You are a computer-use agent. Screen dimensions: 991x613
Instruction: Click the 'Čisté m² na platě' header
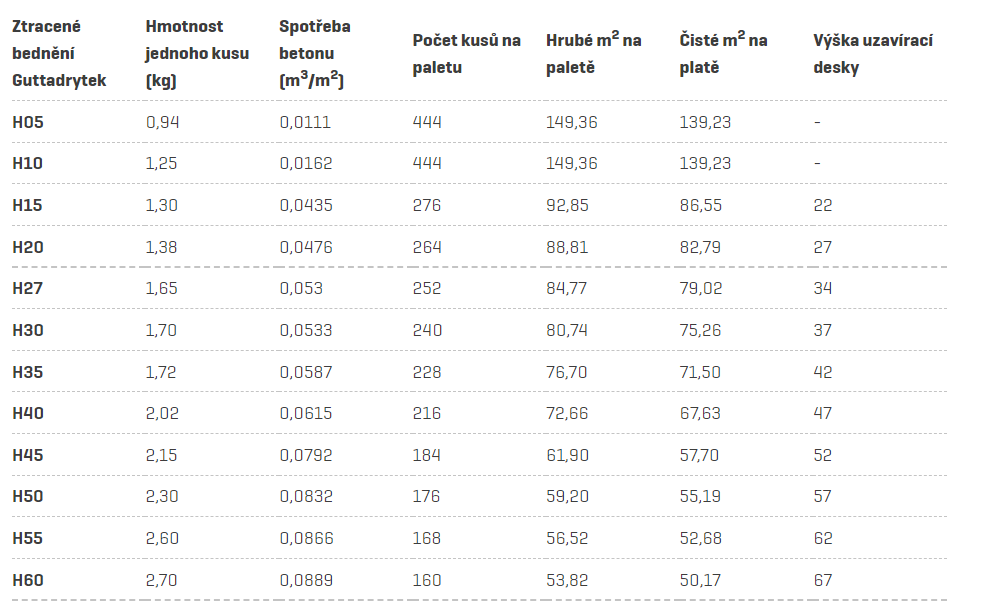pyautogui.click(x=724, y=54)
